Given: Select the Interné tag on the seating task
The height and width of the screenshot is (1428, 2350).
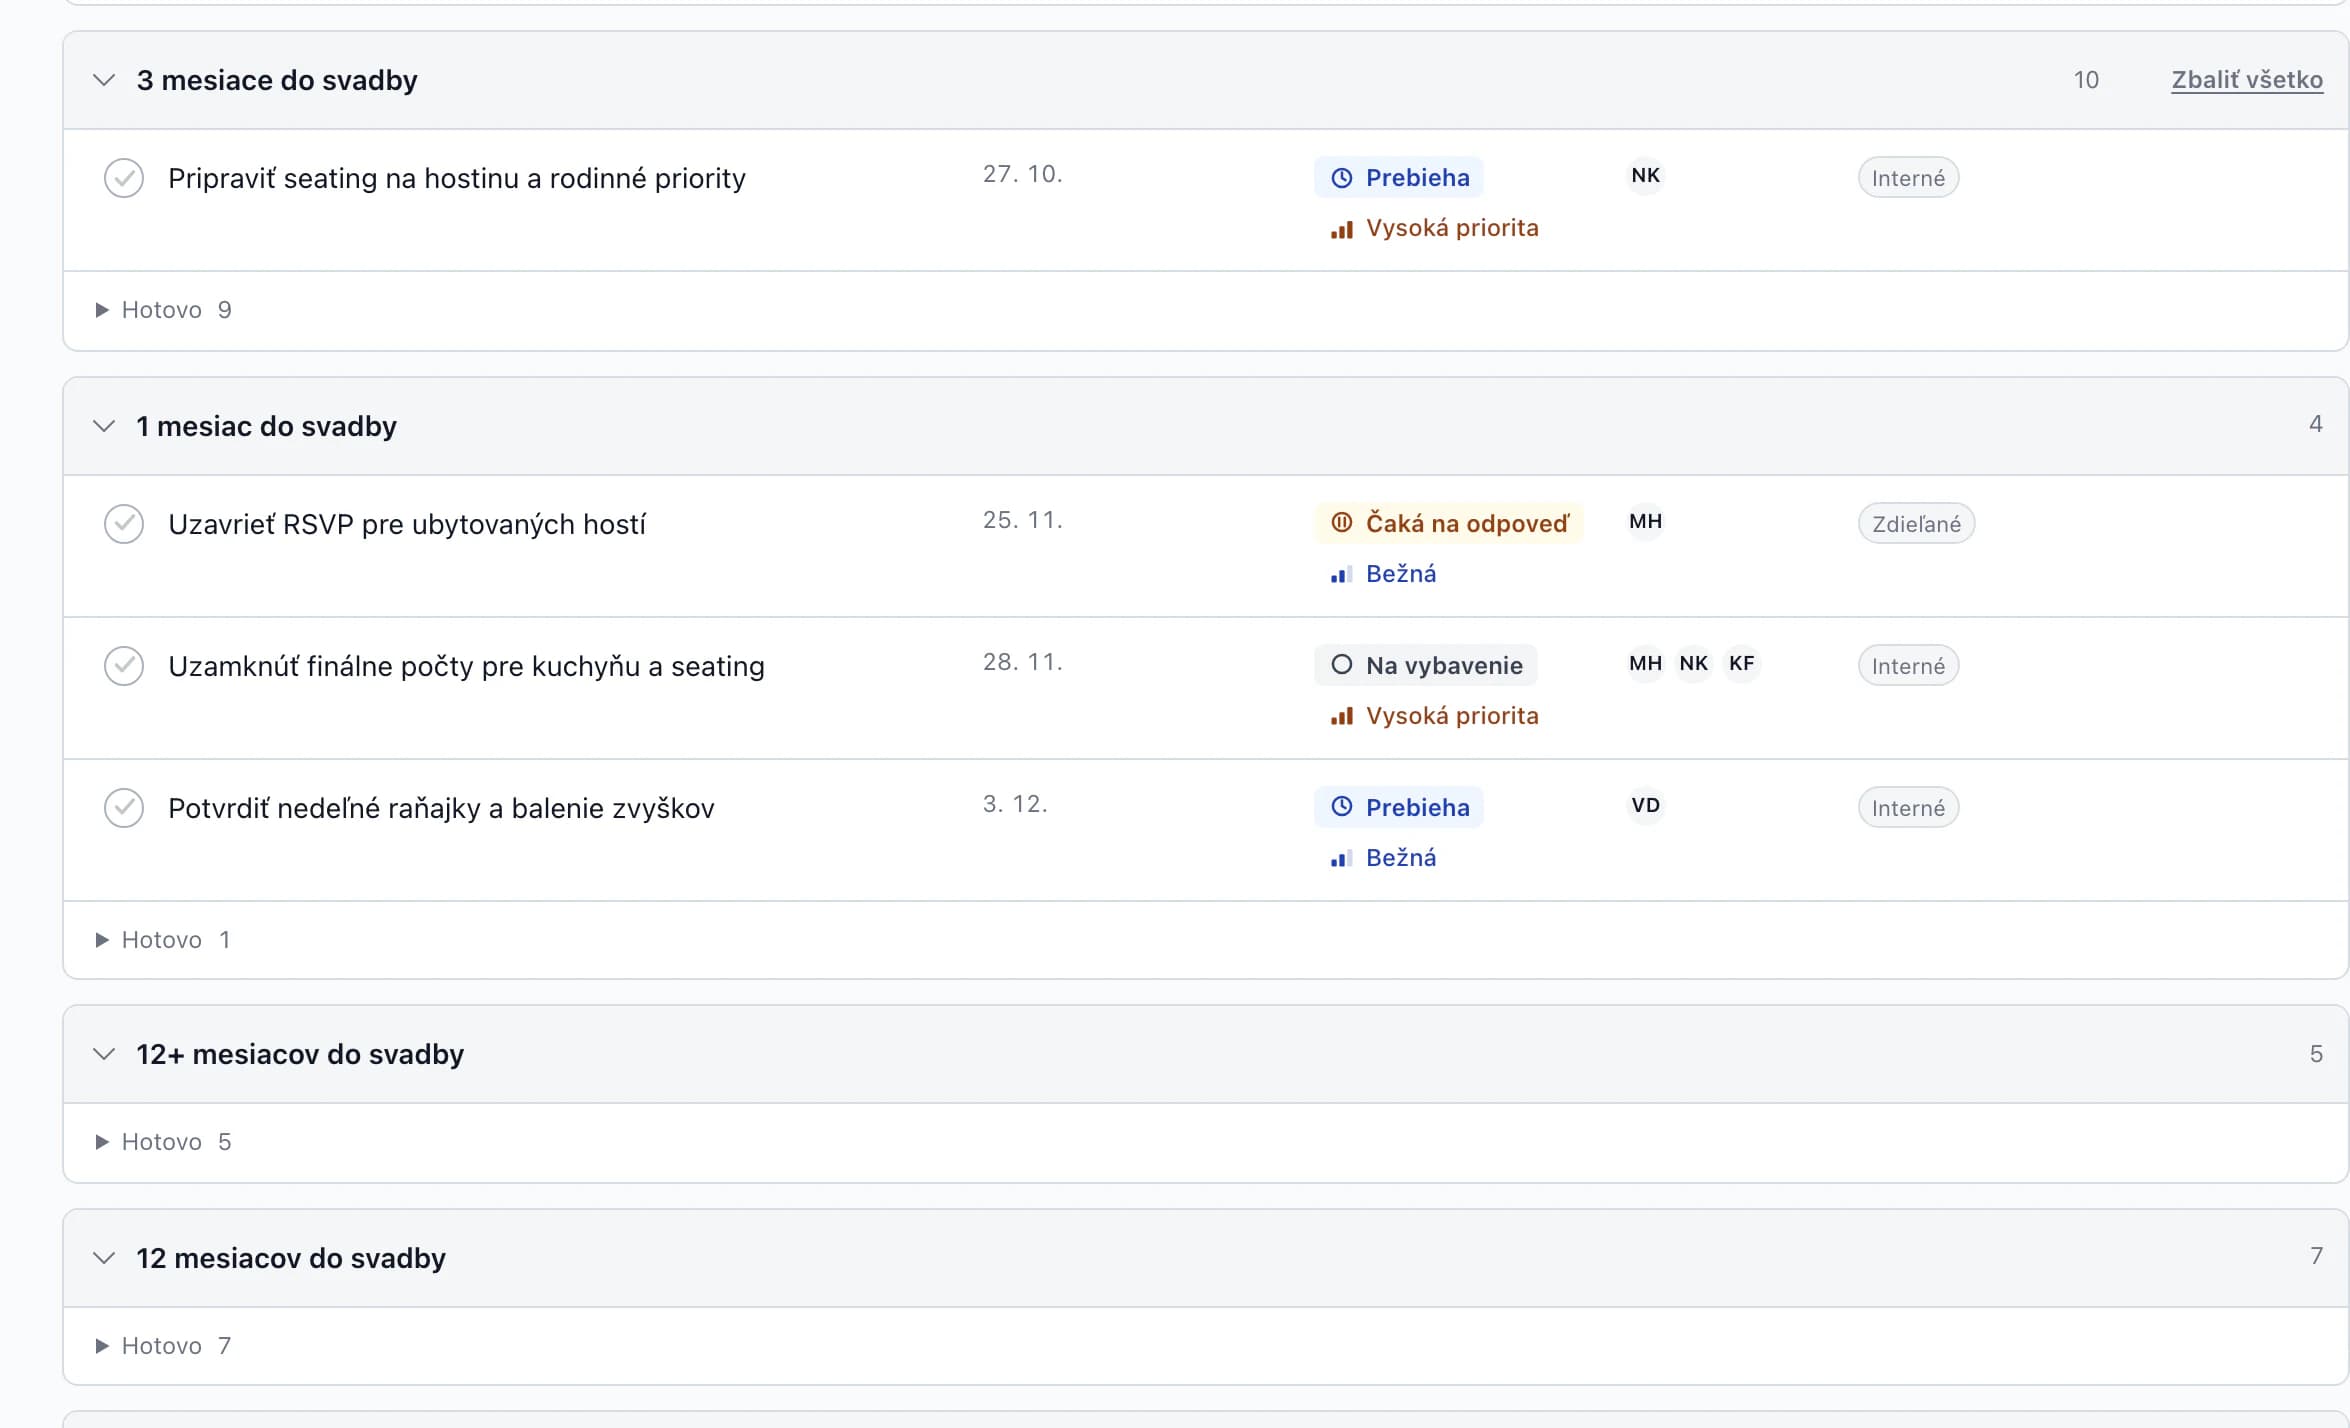Looking at the screenshot, I should coord(1908,178).
